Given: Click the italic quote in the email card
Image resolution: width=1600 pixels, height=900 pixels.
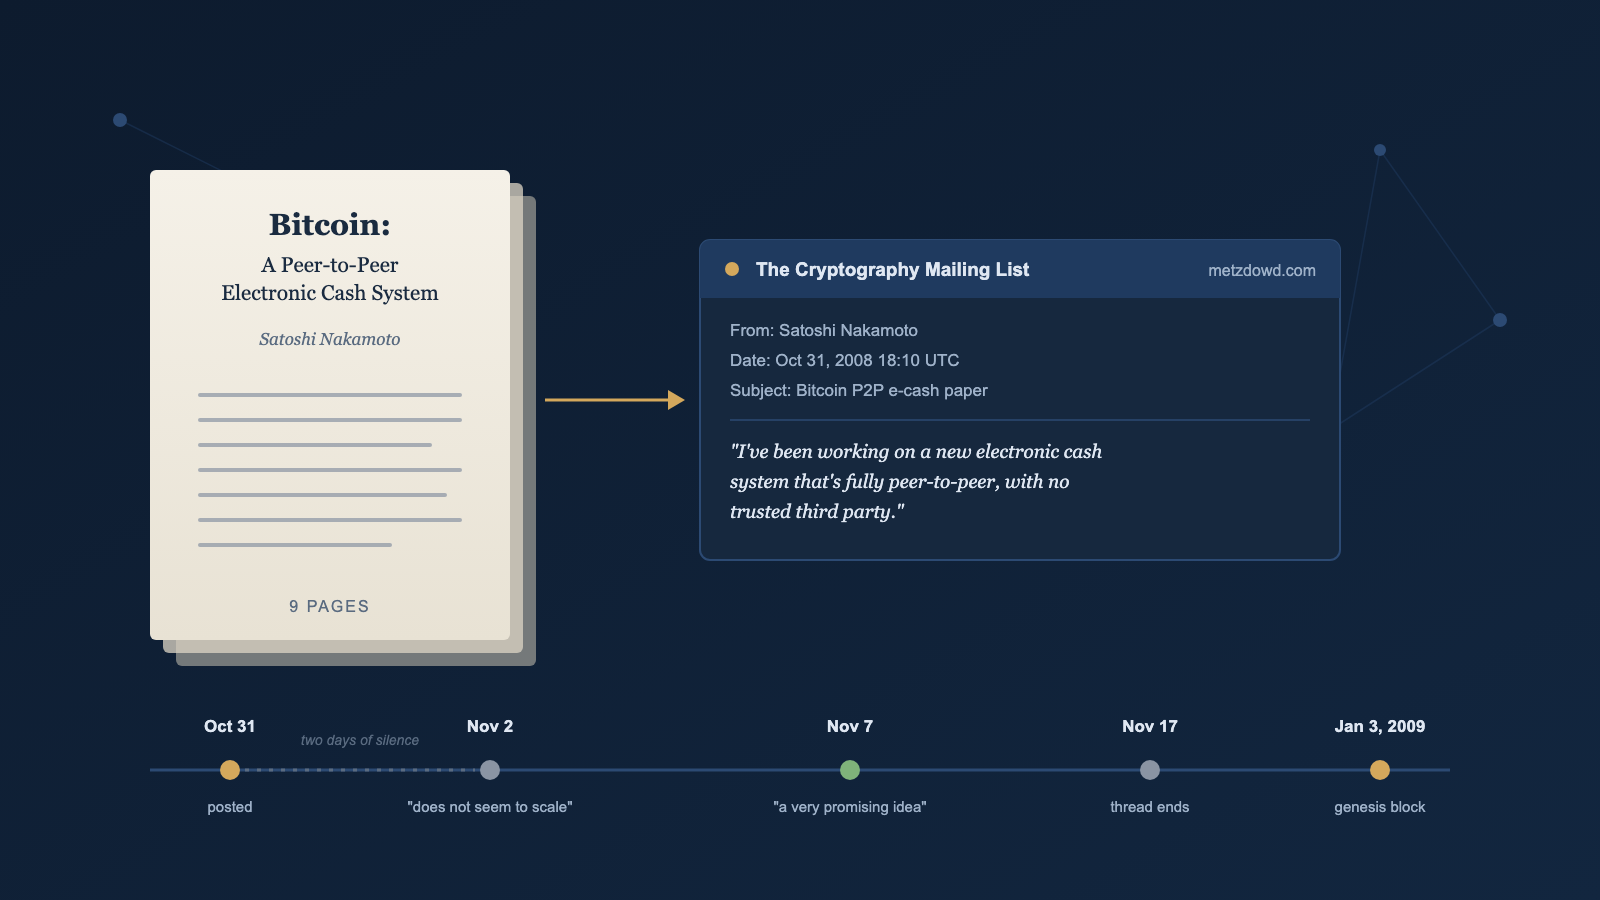Looking at the screenshot, I should 916,481.
